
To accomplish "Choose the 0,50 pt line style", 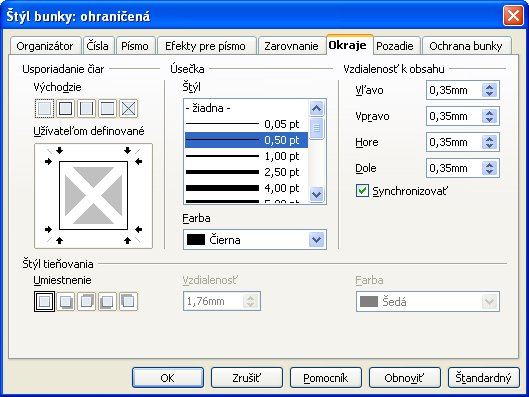I will click(246, 140).
